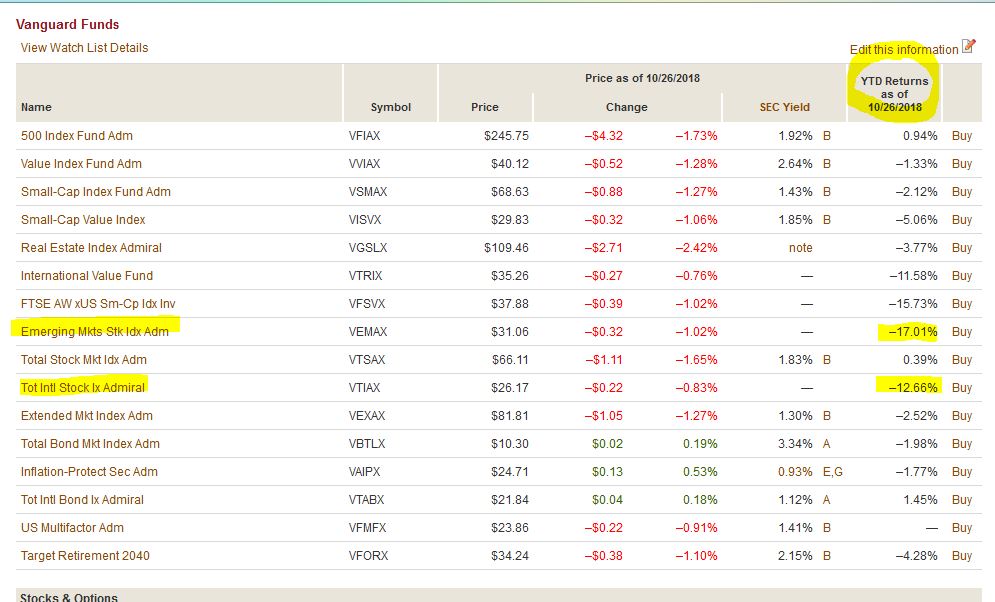This screenshot has width=995, height=602.
Task: Click the Change column header
Action: coord(626,107)
